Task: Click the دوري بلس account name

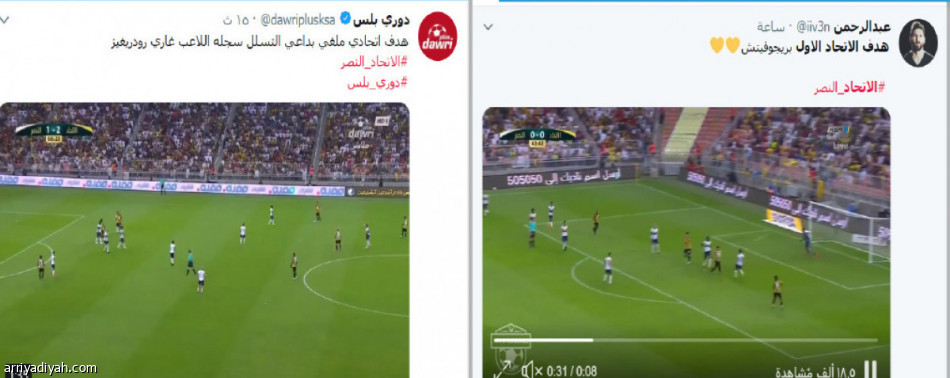Action: 381,20
